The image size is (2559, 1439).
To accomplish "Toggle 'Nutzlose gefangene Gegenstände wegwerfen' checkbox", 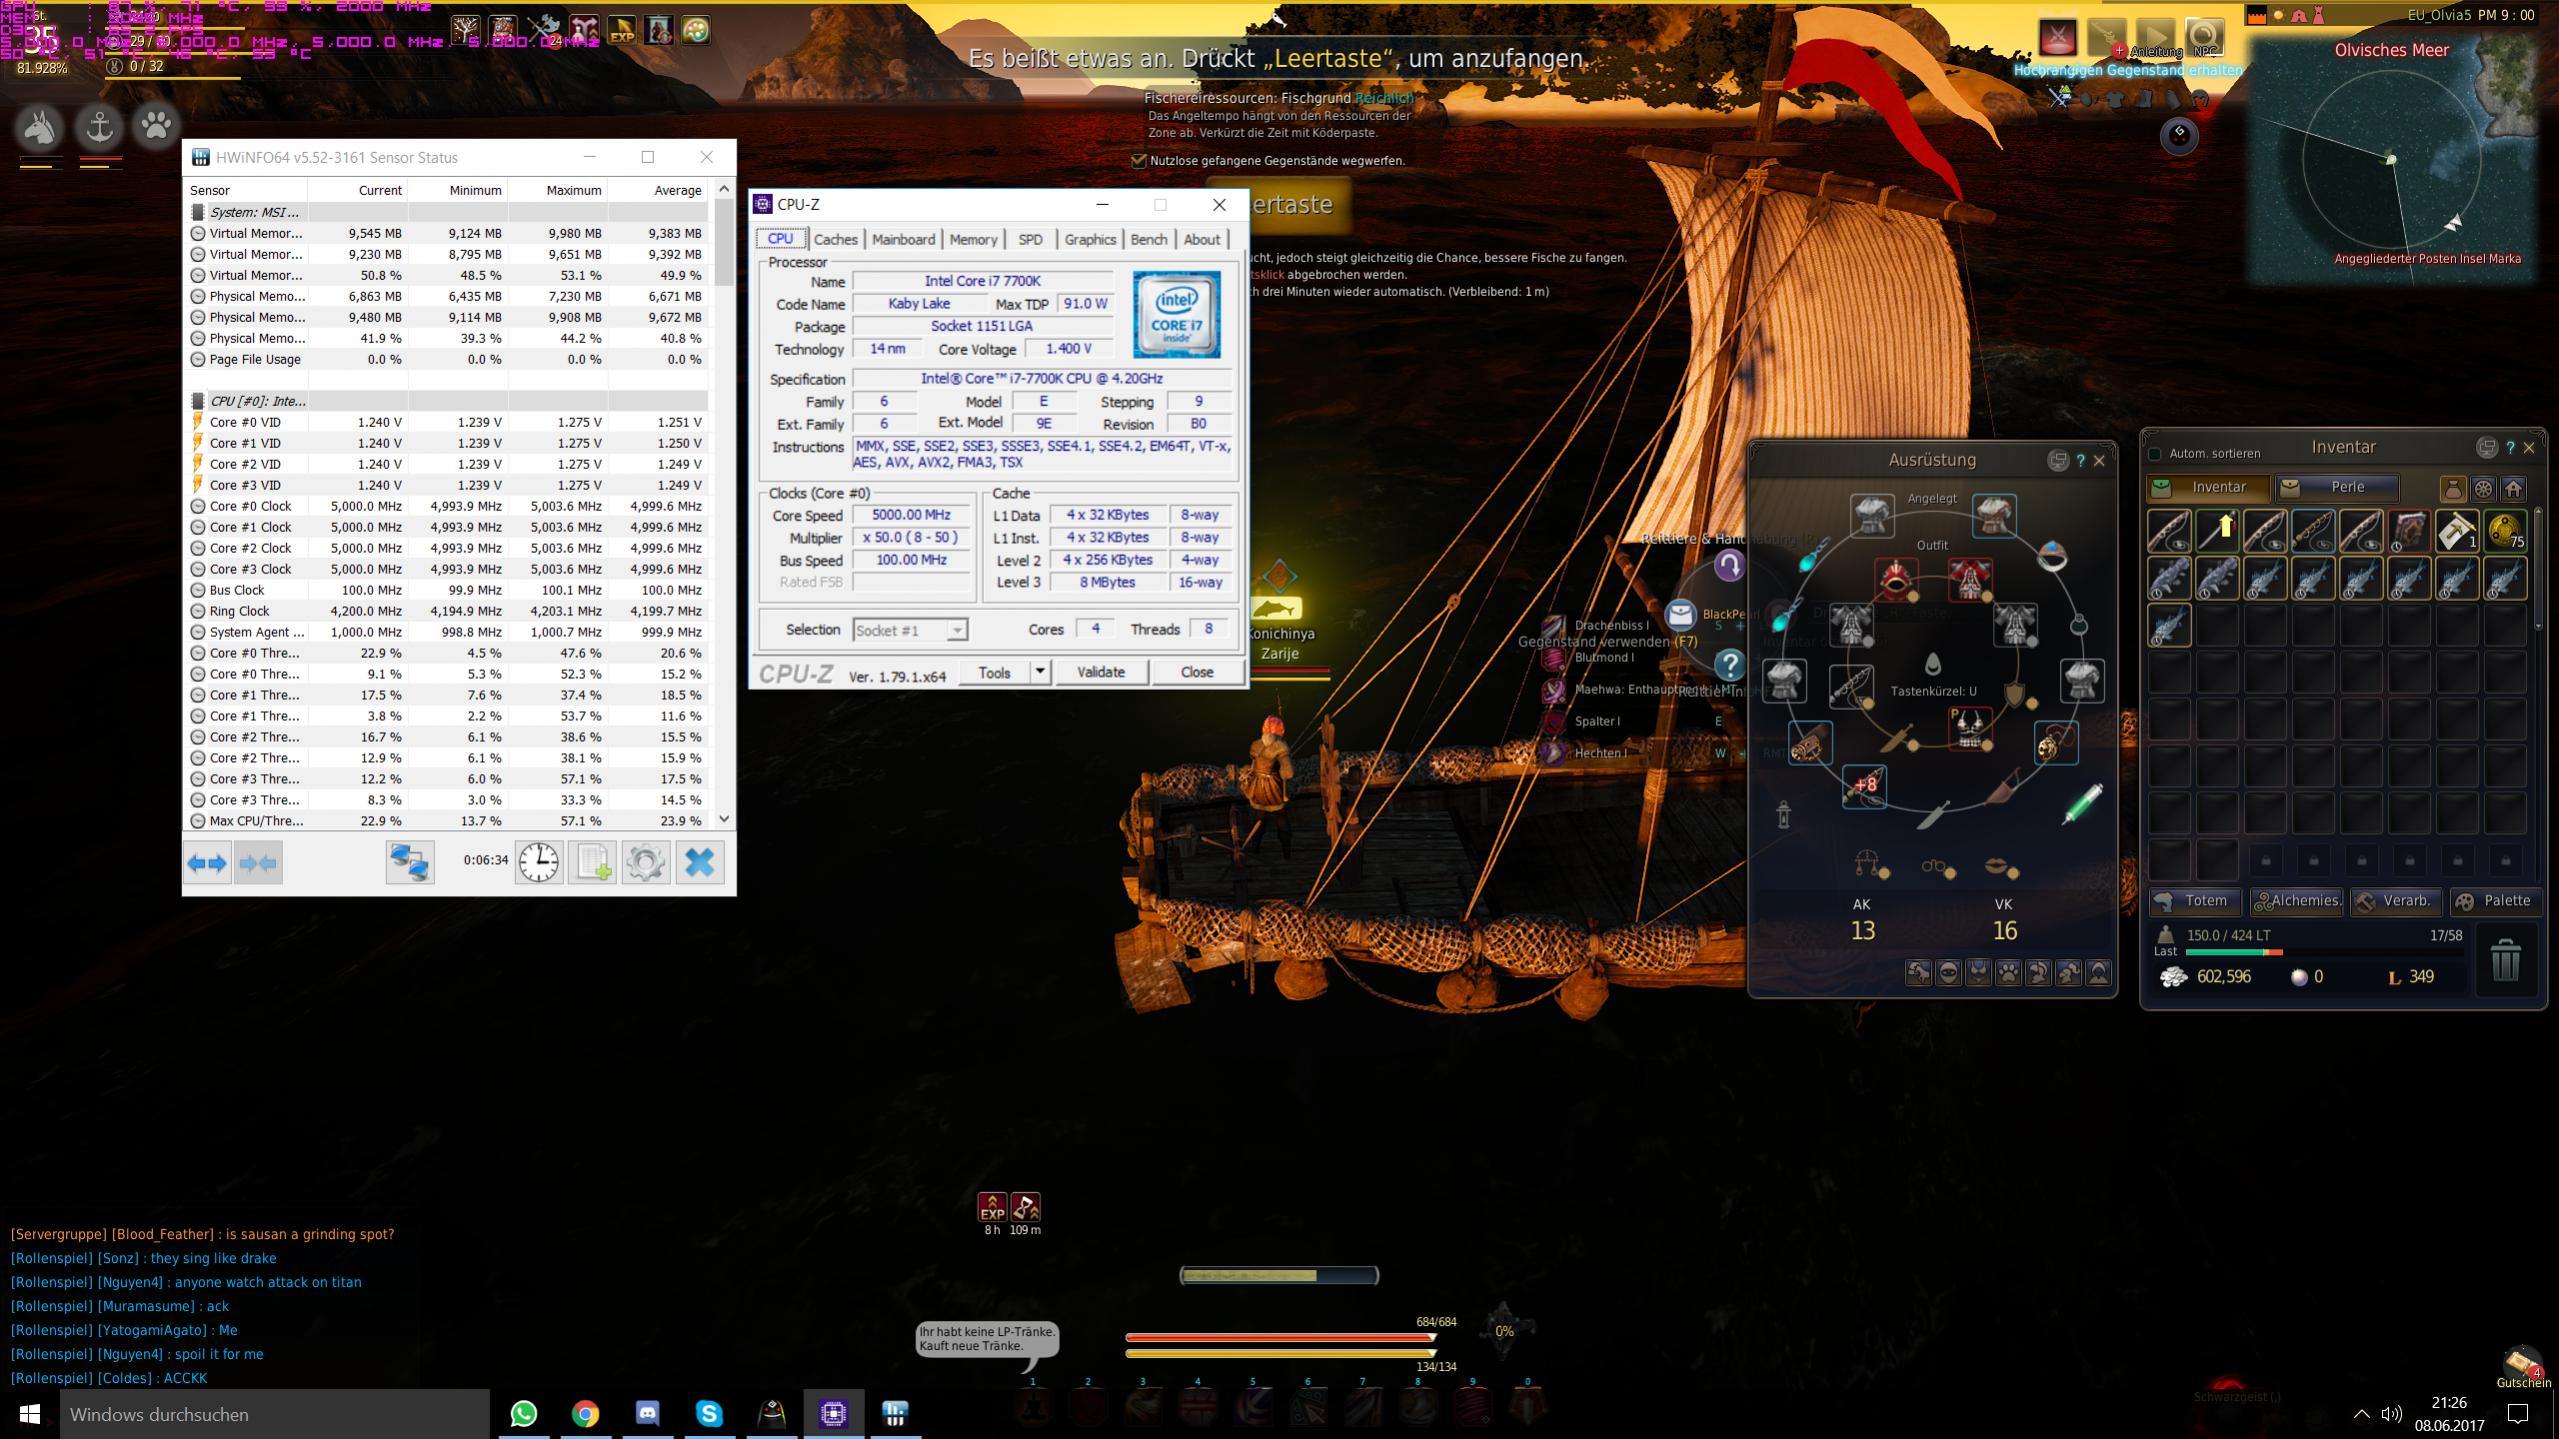I will [1138, 161].
